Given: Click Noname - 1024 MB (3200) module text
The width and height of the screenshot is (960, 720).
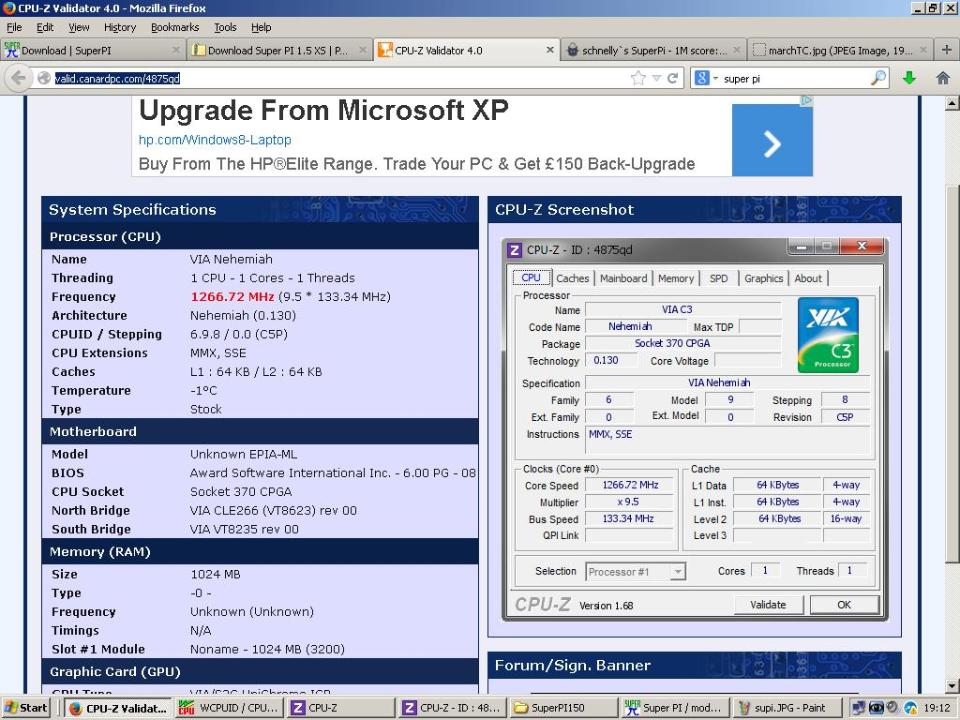Looking at the screenshot, I should [x=267, y=649].
